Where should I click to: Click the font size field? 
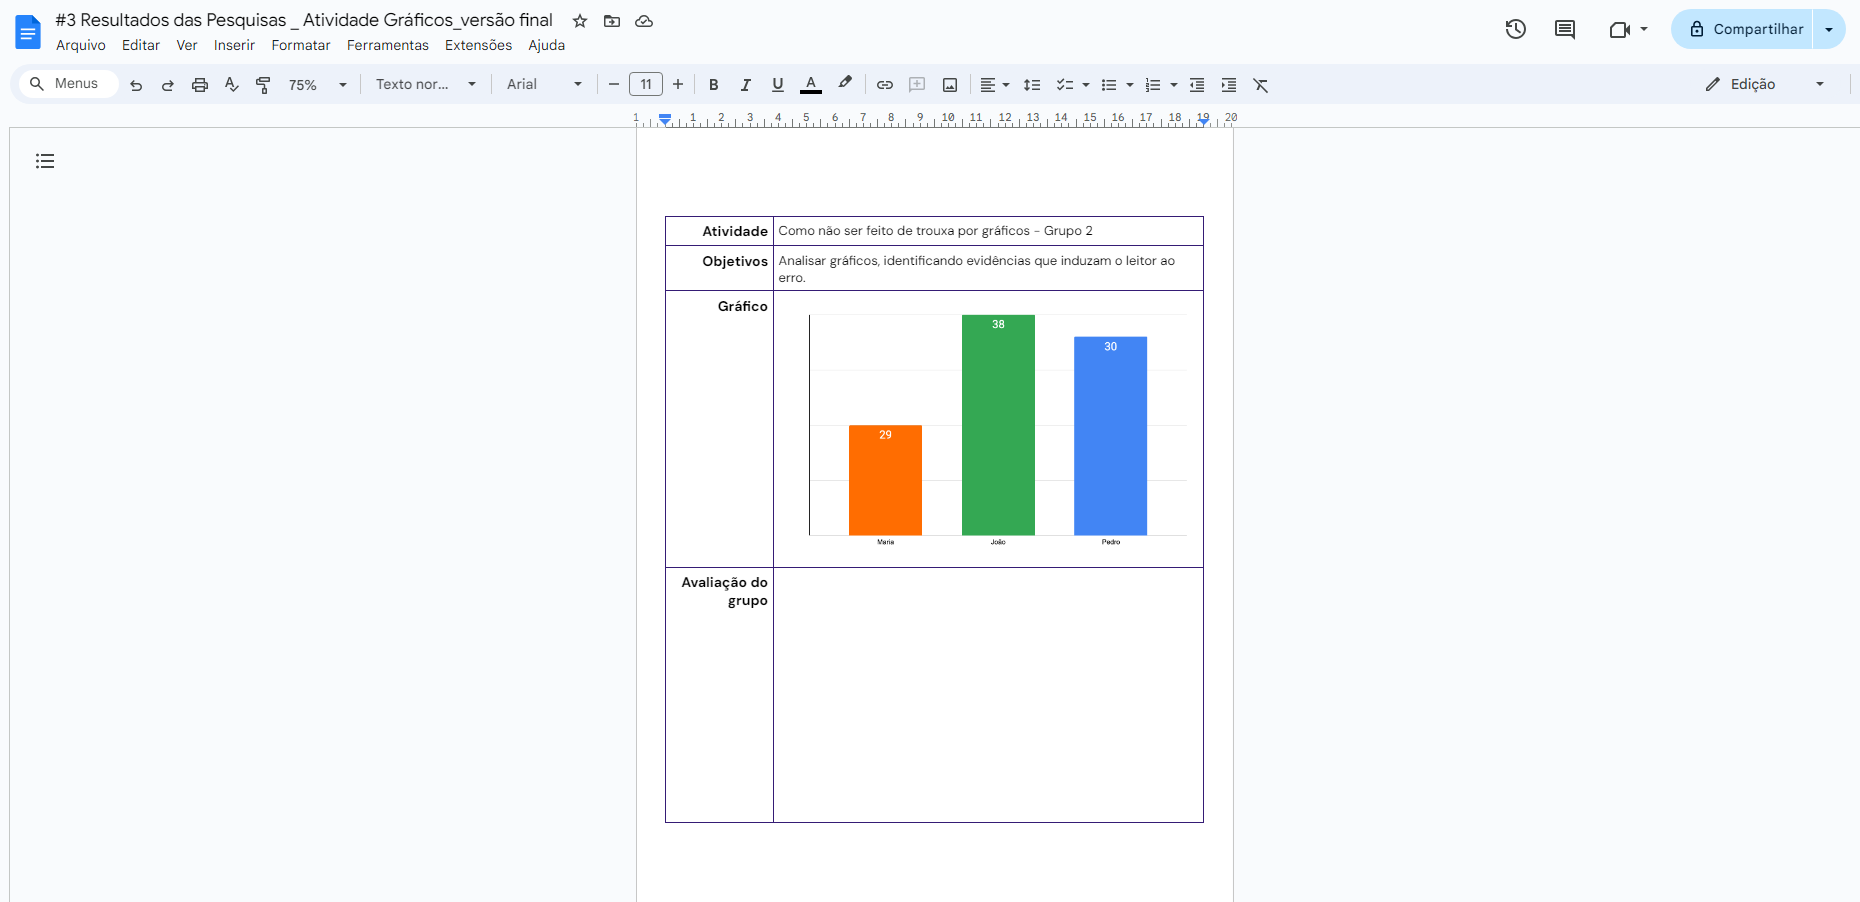coord(646,85)
